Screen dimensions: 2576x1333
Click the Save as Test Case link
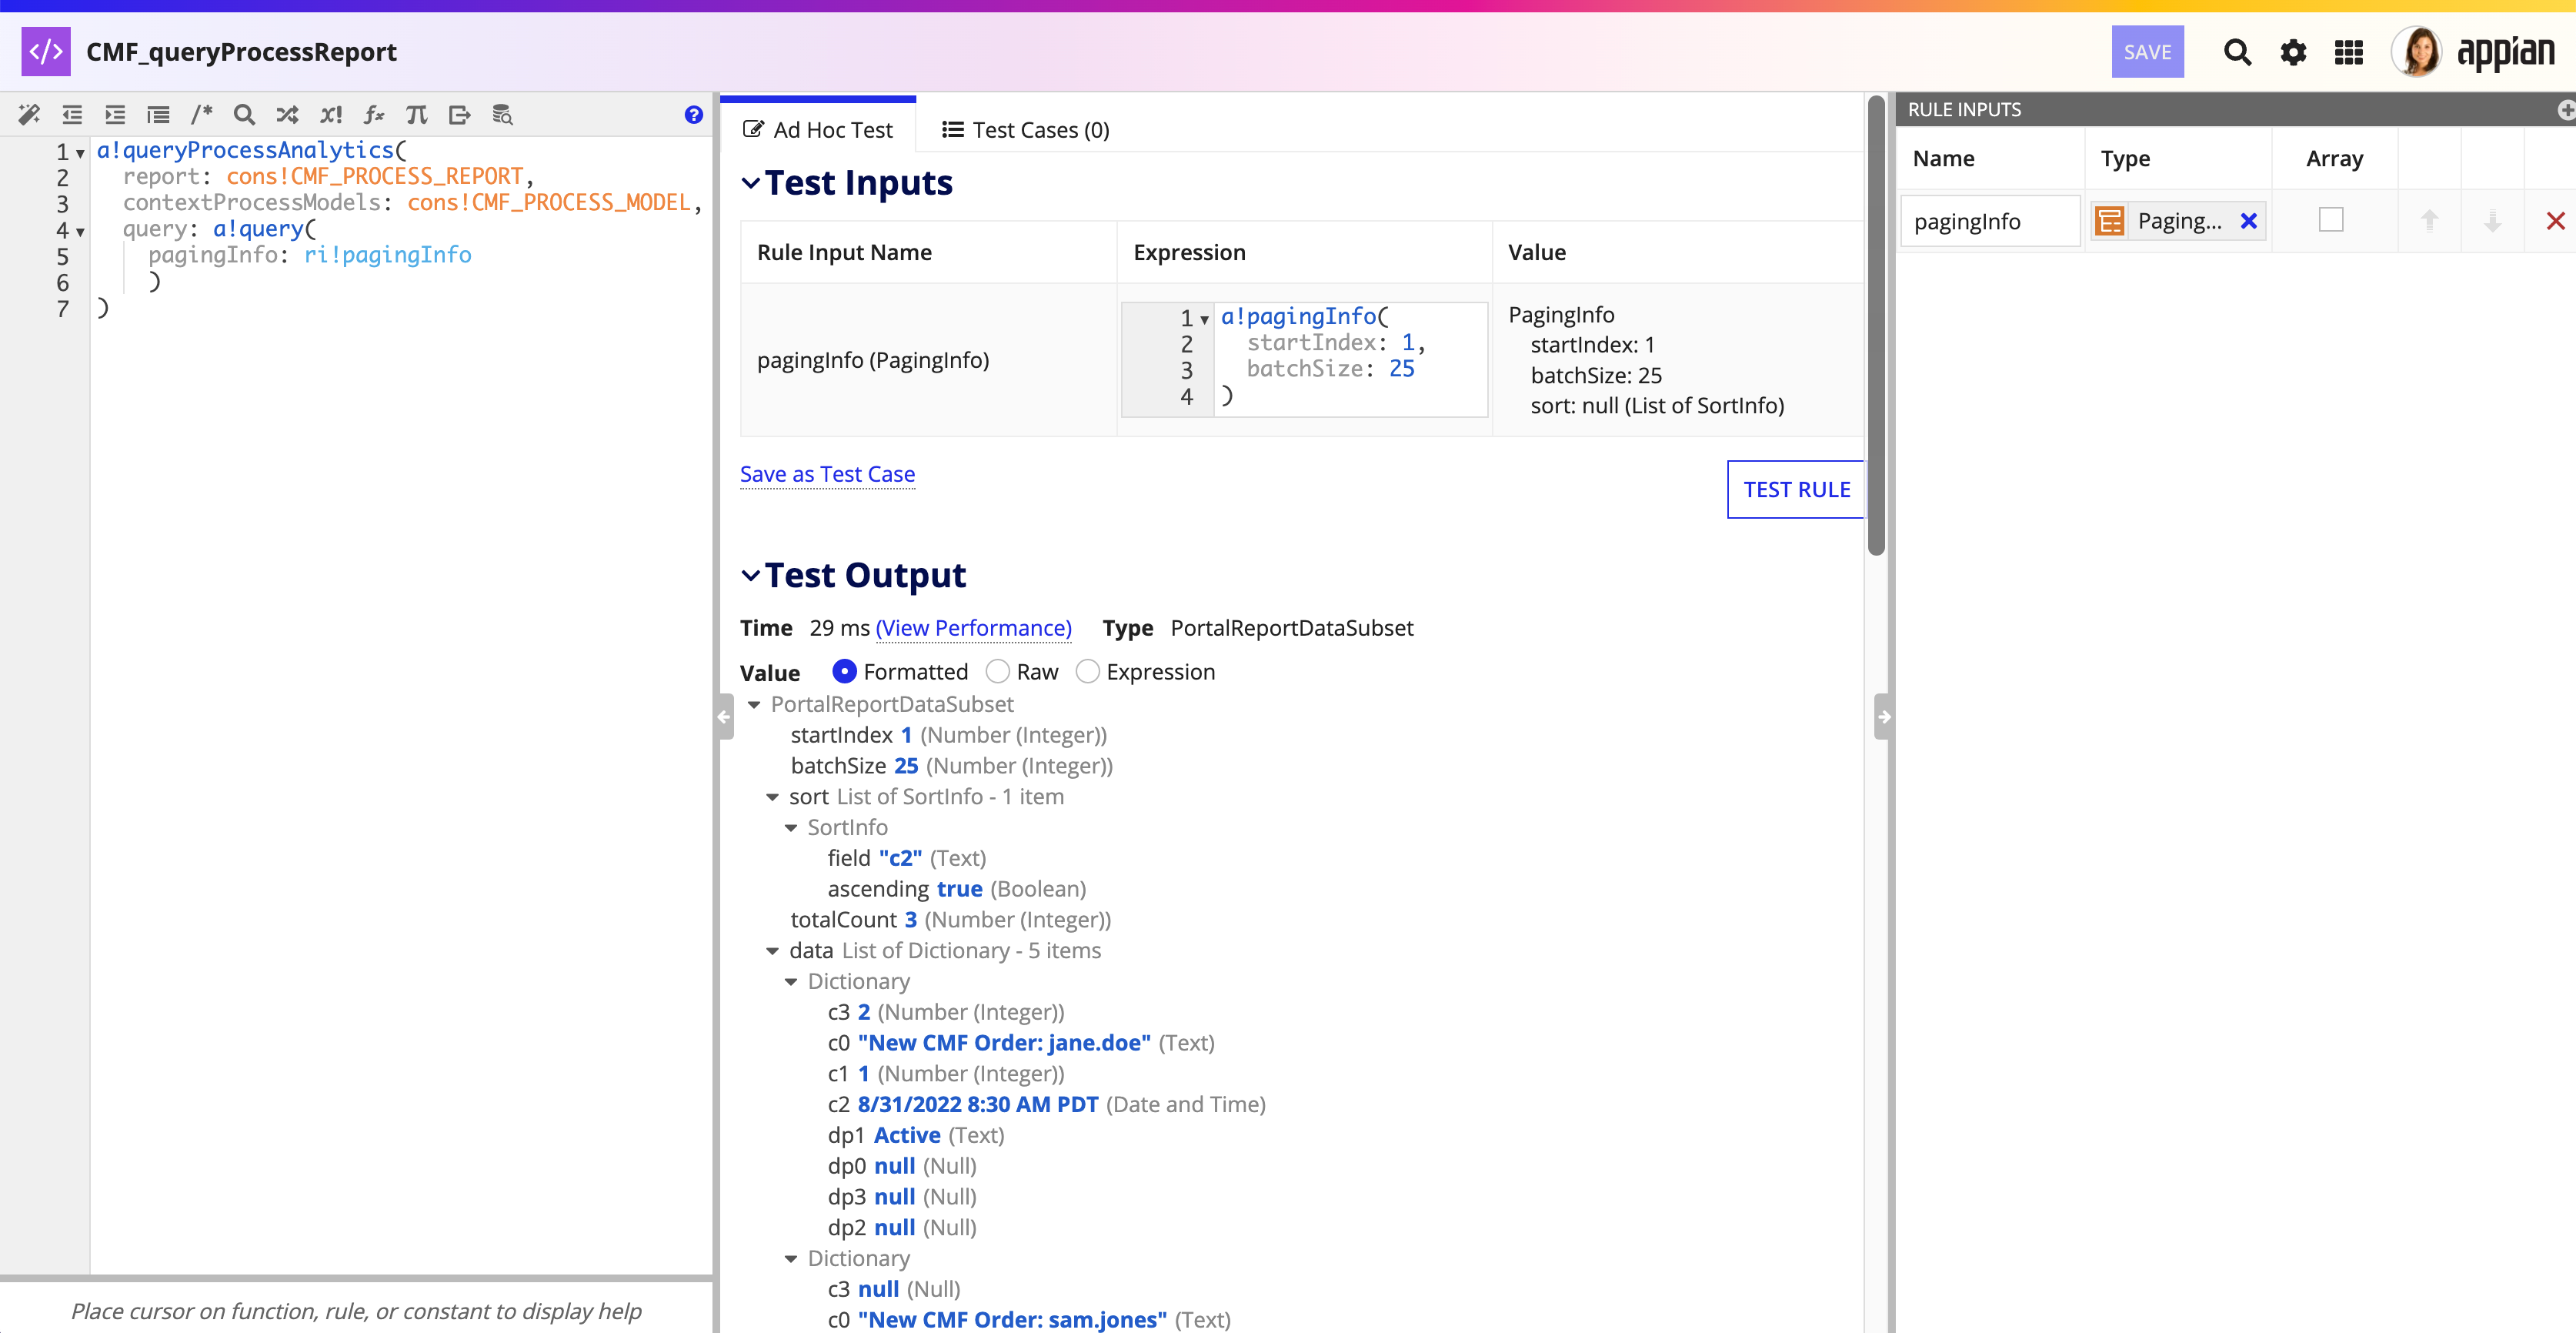tap(827, 474)
